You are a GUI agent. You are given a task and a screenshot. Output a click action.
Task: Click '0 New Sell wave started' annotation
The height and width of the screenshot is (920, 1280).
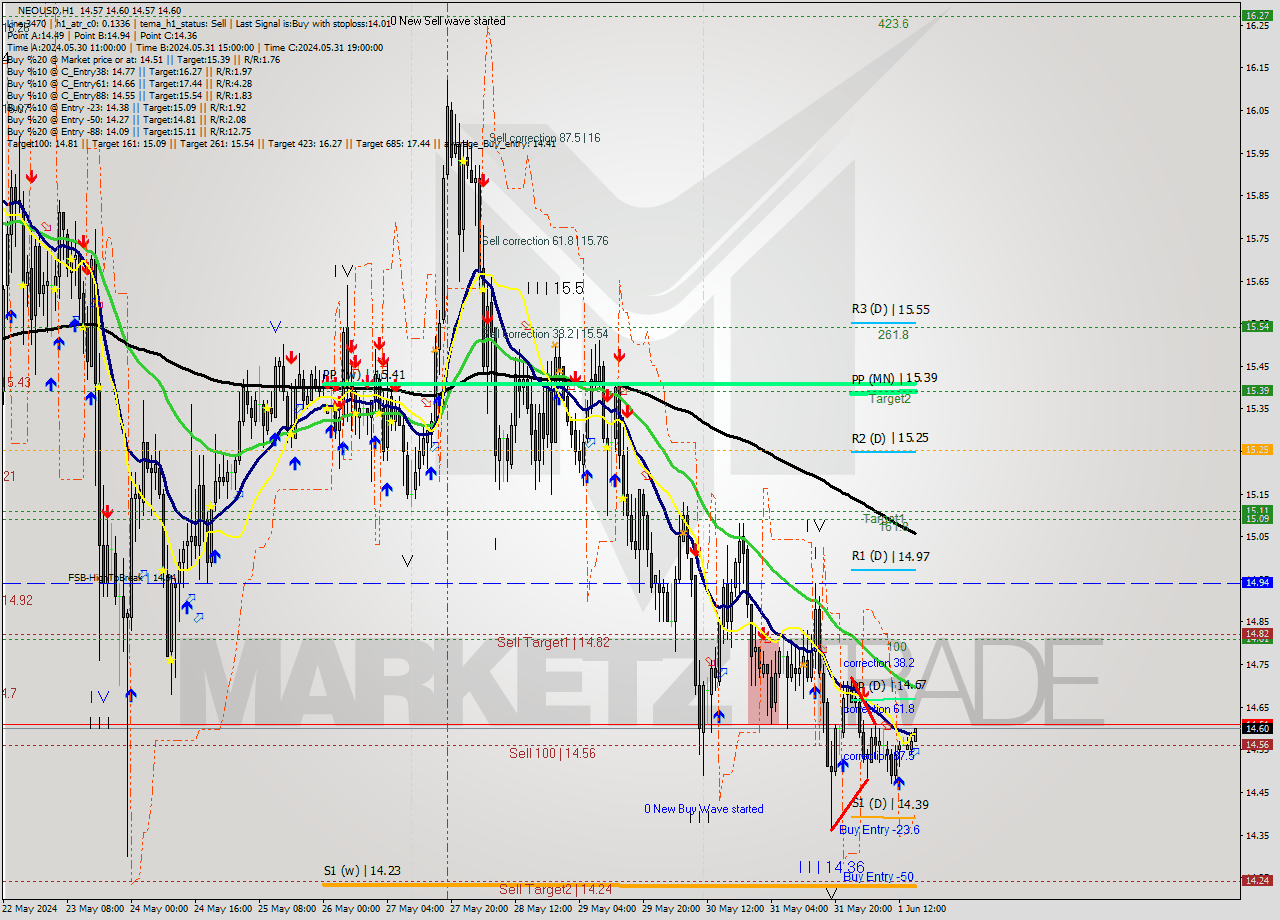(x=447, y=21)
